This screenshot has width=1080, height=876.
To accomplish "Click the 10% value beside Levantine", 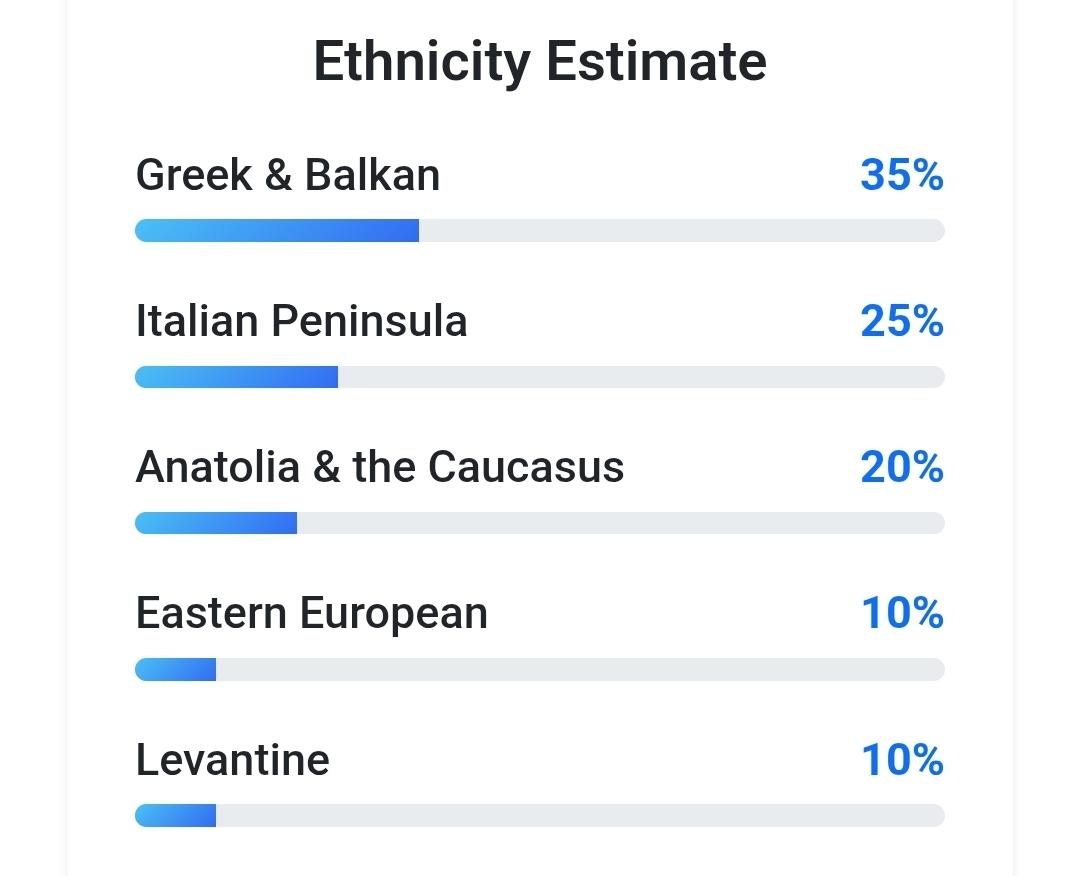I will [x=902, y=759].
